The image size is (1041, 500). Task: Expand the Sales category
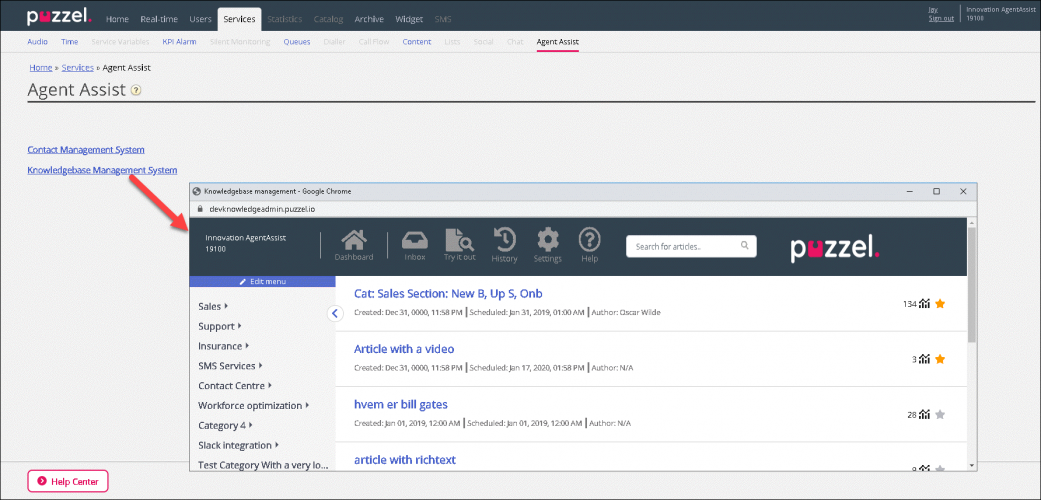click(x=213, y=306)
